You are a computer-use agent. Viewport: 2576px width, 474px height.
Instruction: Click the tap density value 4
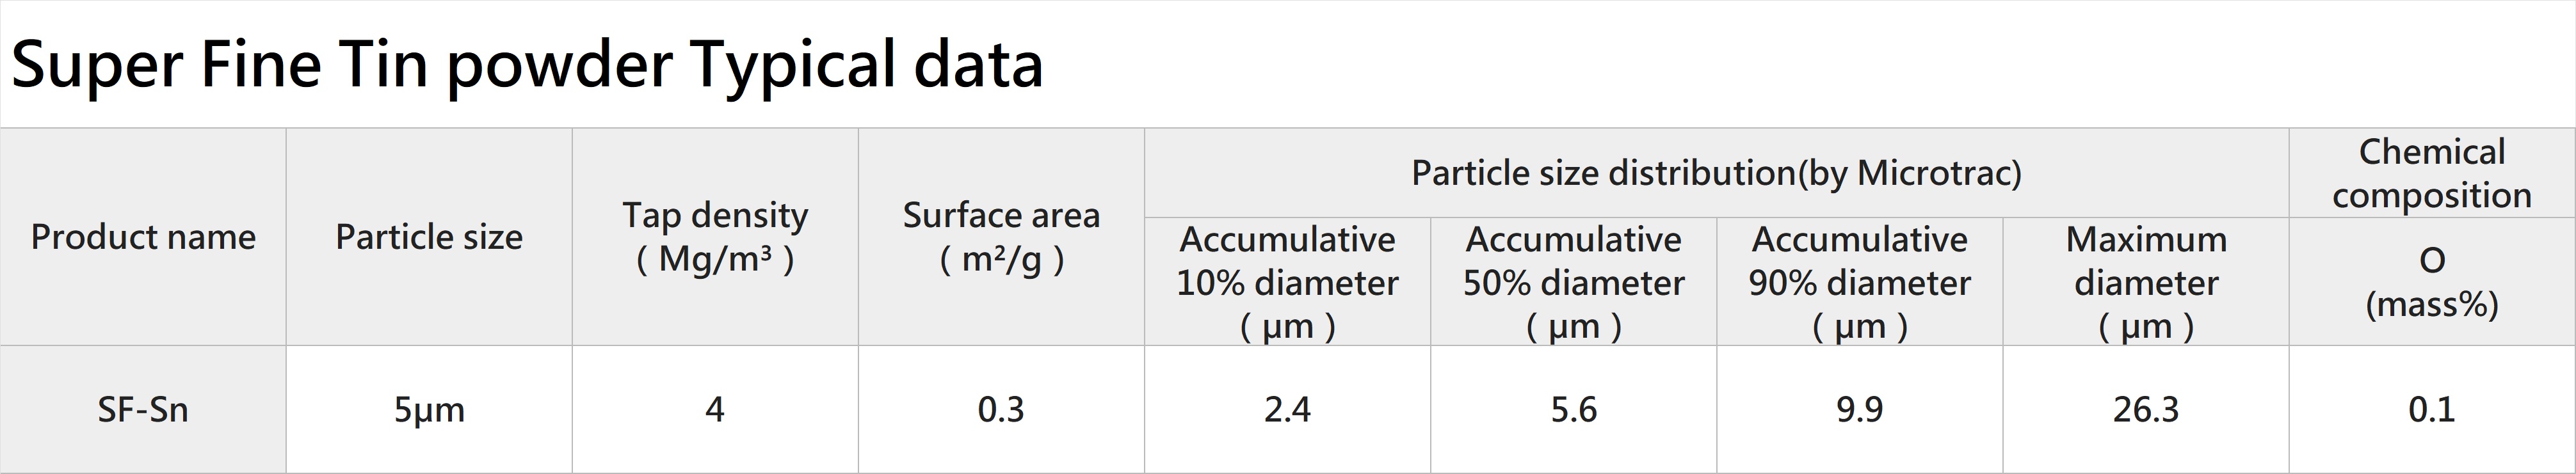[x=715, y=410]
